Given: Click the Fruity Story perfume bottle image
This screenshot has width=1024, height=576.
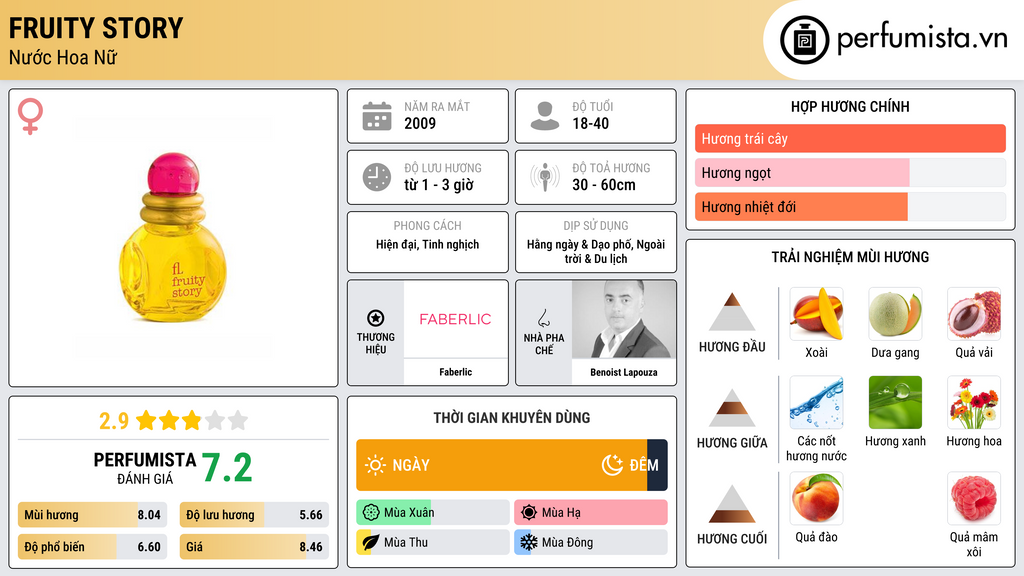Looking at the screenshot, I should click(x=173, y=238).
